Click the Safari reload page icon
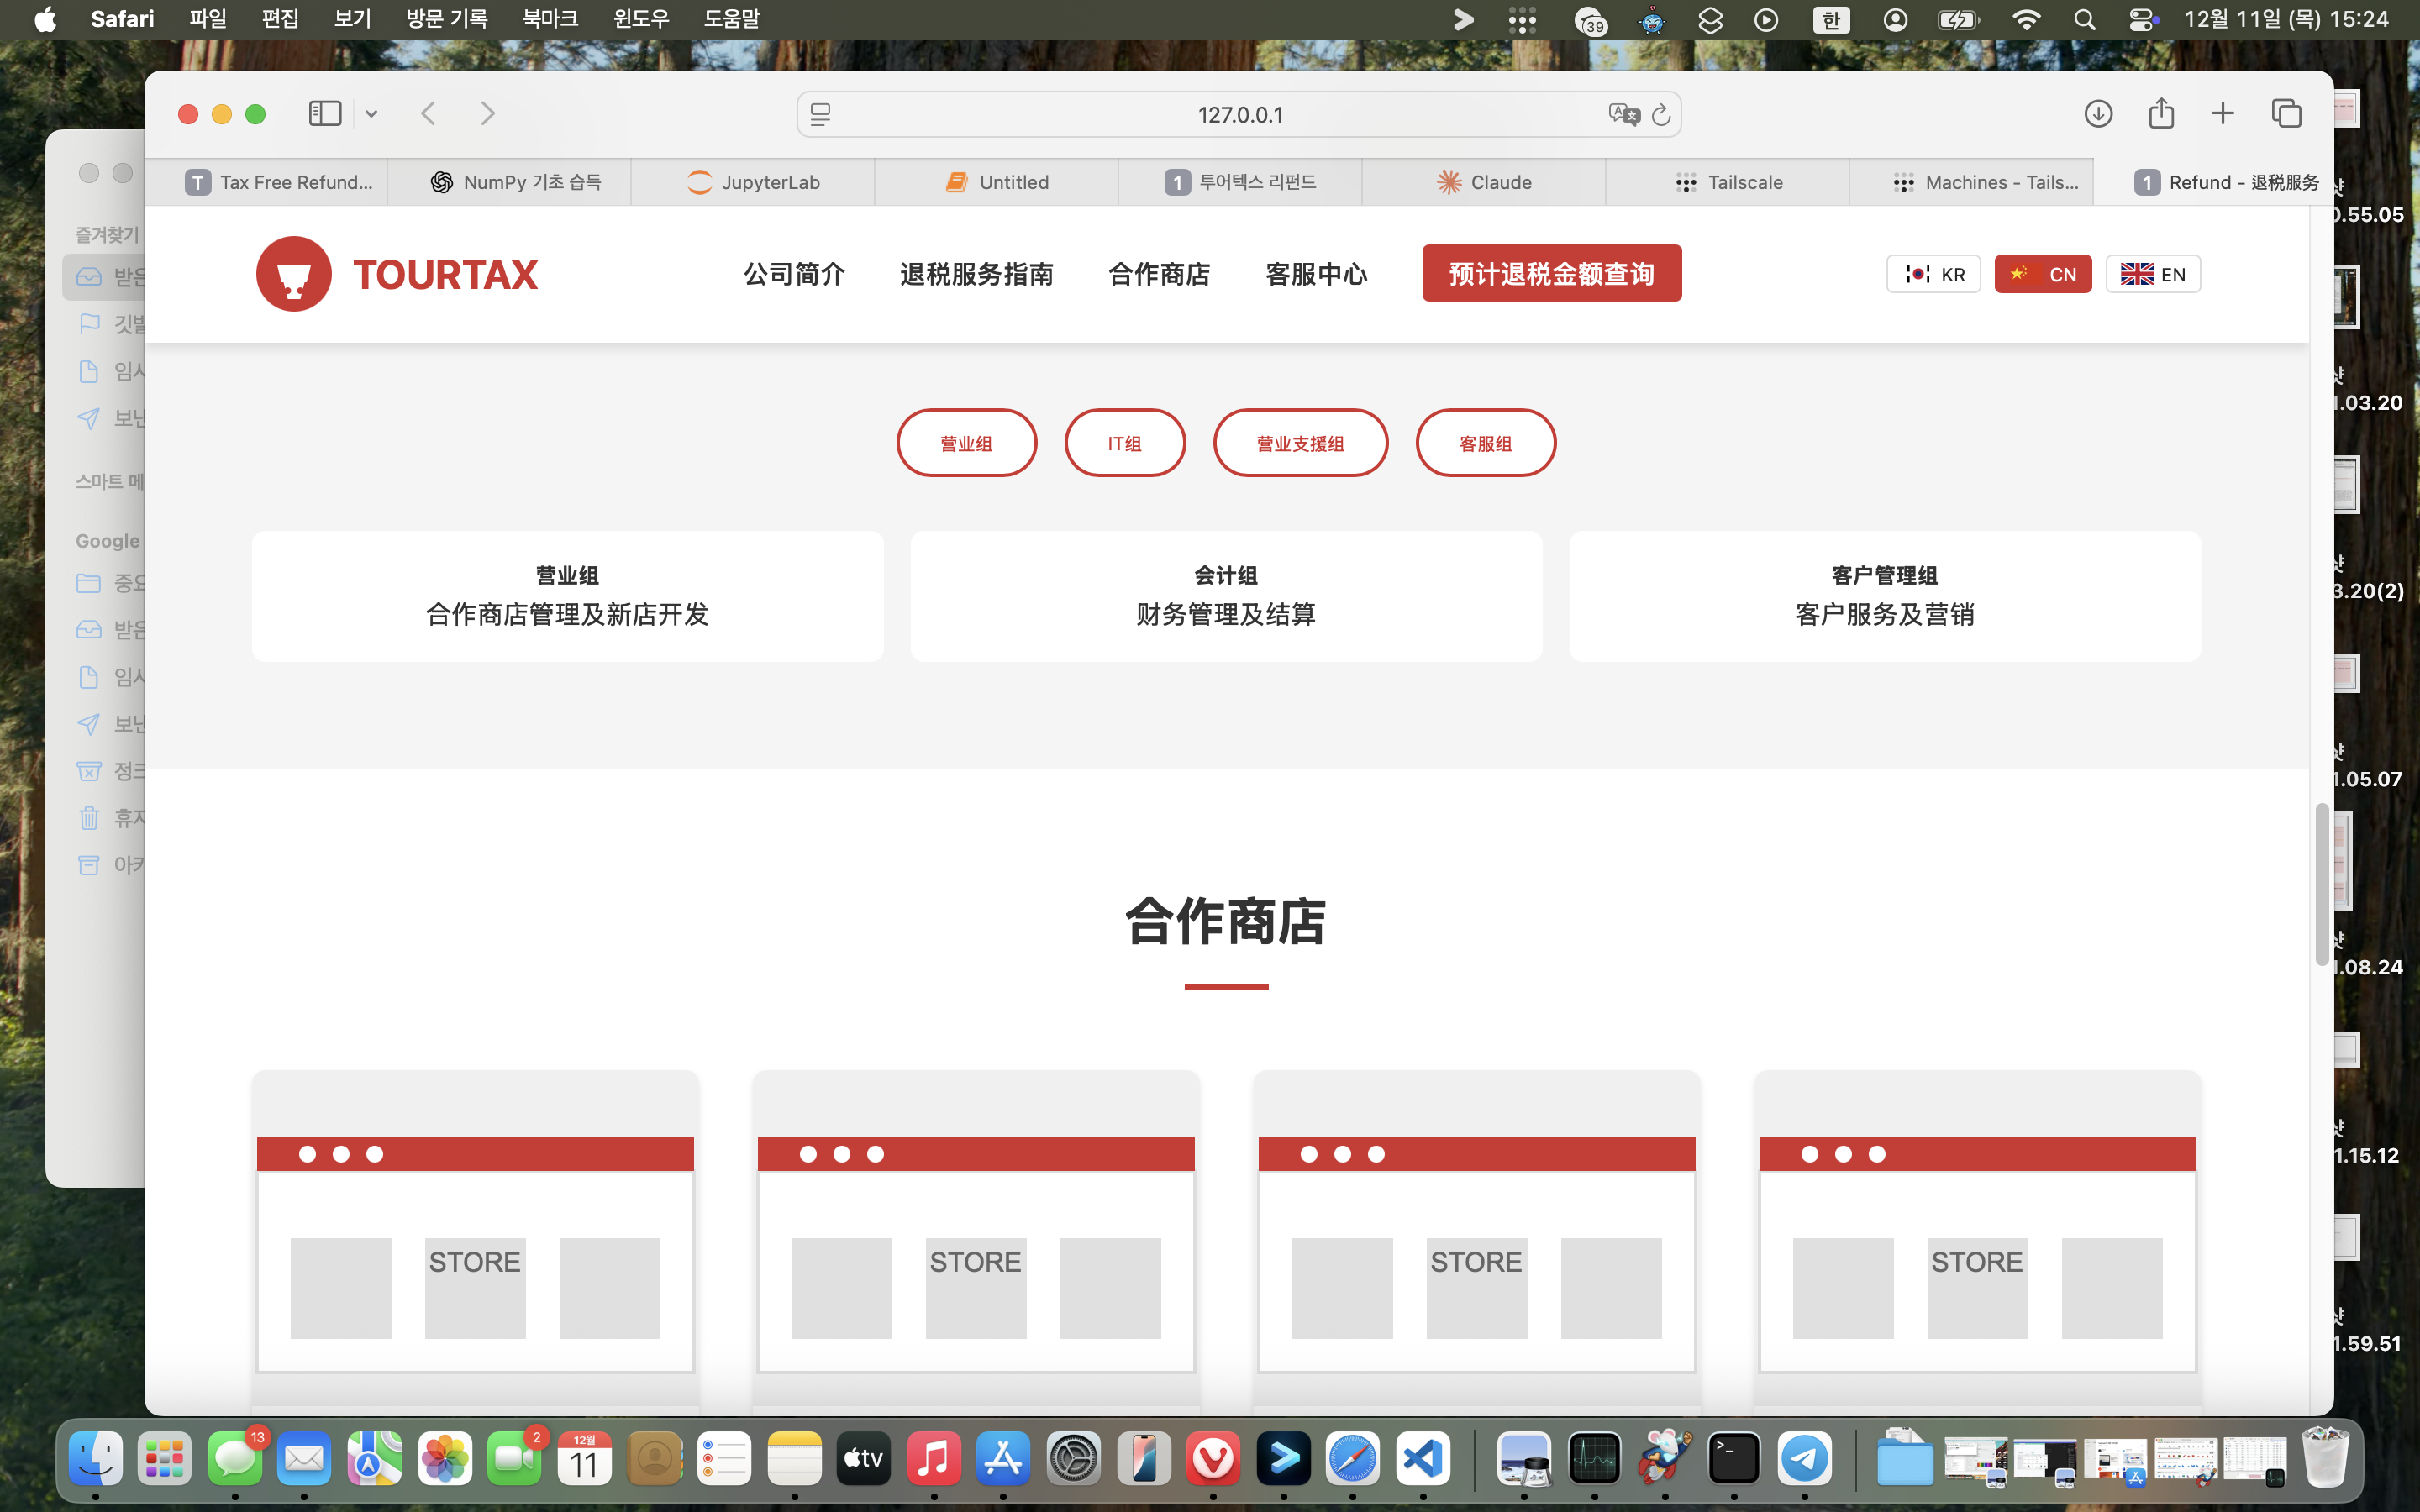This screenshot has width=2420, height=1512. tap(1661, 115)
